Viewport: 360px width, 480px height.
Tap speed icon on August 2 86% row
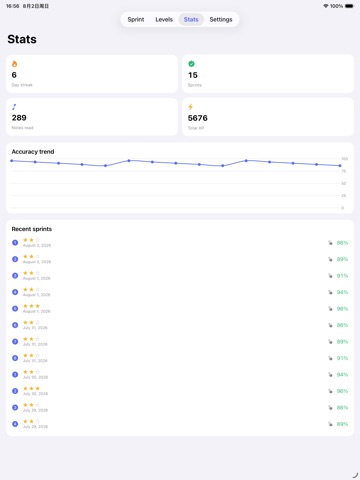[x=330, y=243]
